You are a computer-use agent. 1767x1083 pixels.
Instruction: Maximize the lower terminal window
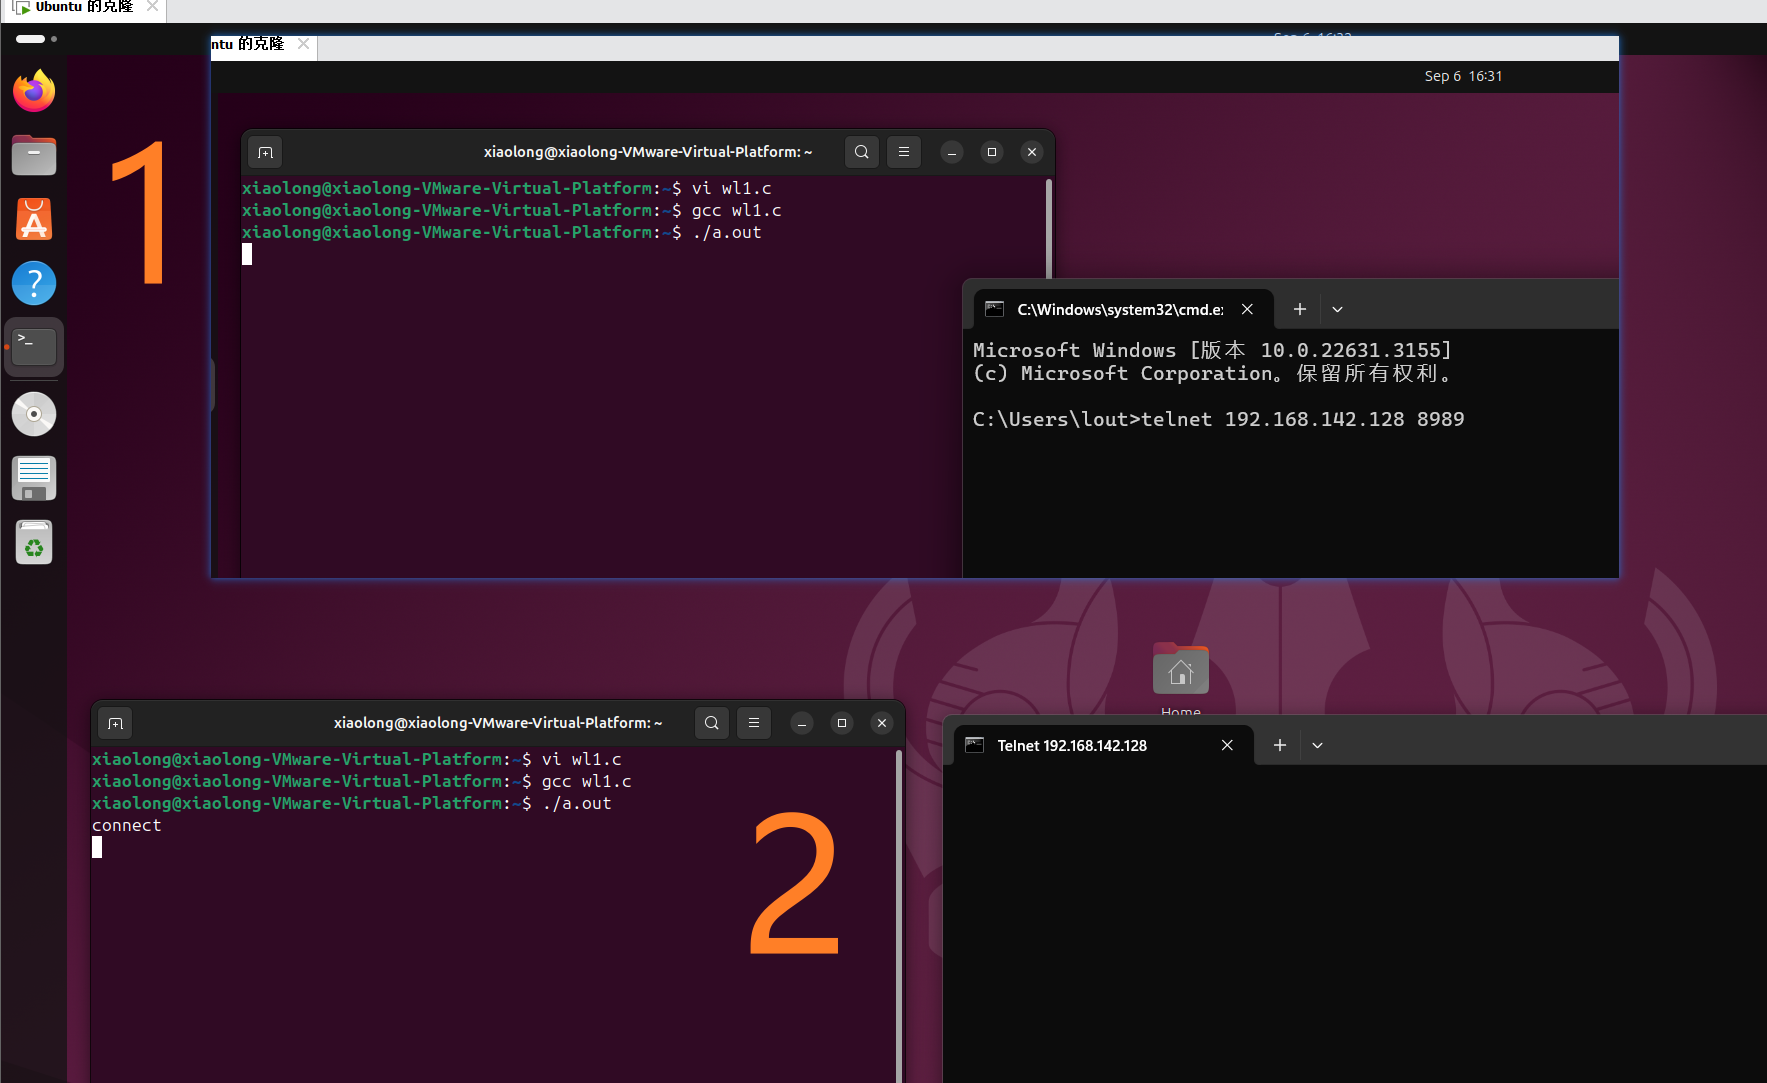(x=842, y=723)
